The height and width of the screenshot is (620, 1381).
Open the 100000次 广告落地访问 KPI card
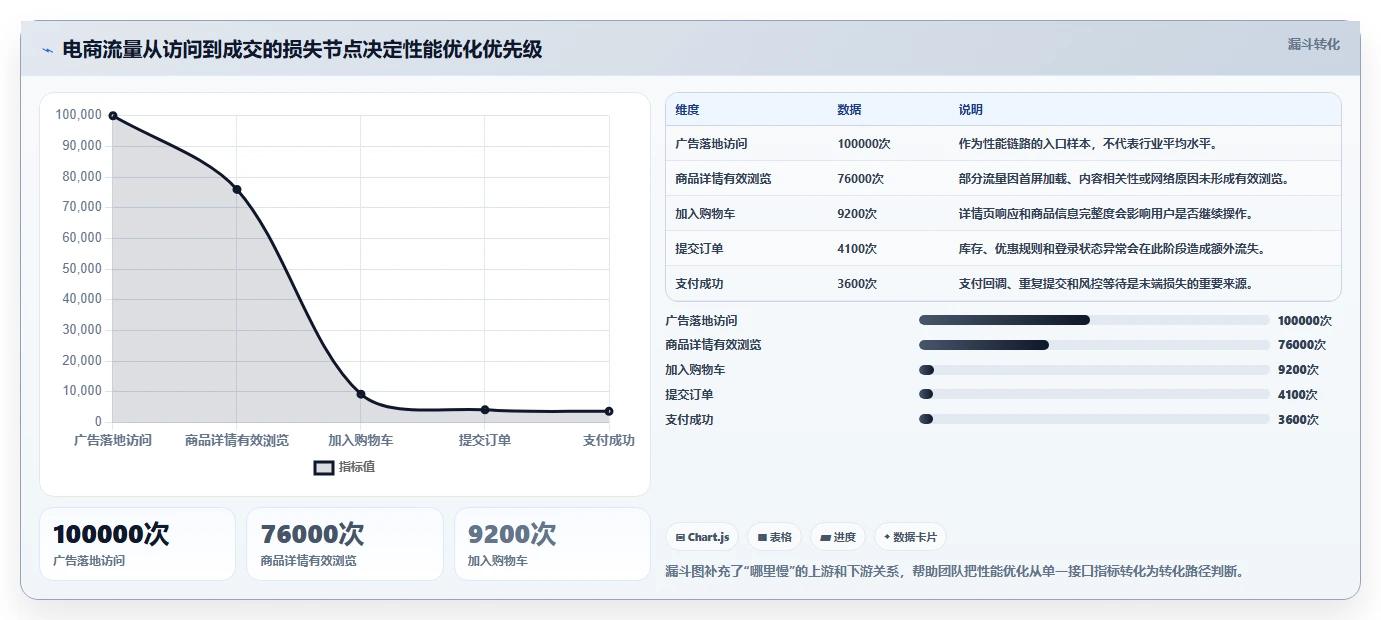pos(137,544)
